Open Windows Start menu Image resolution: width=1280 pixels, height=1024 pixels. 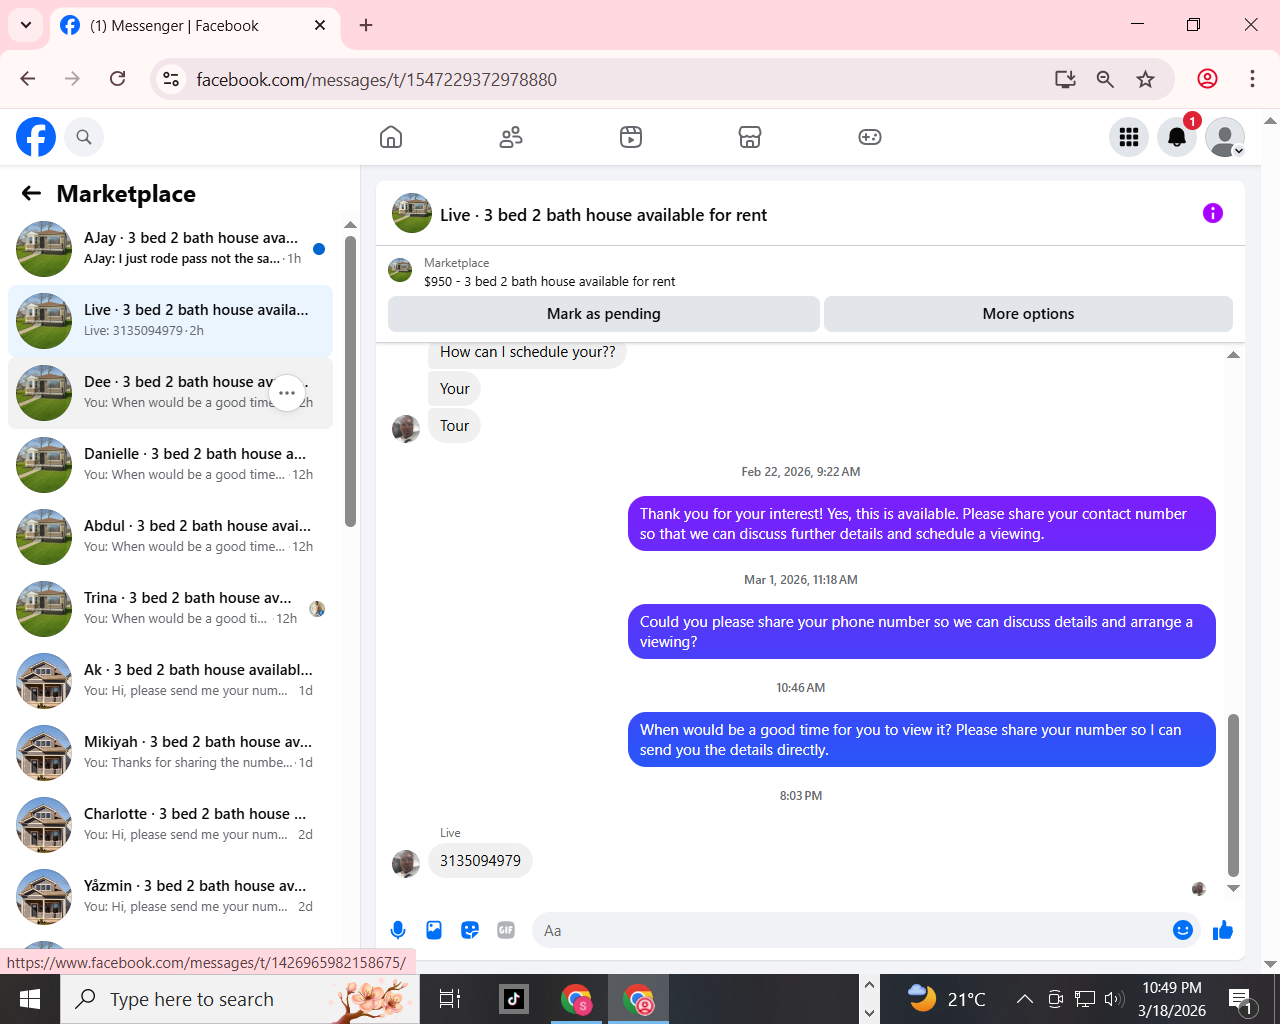coord(30,999)
